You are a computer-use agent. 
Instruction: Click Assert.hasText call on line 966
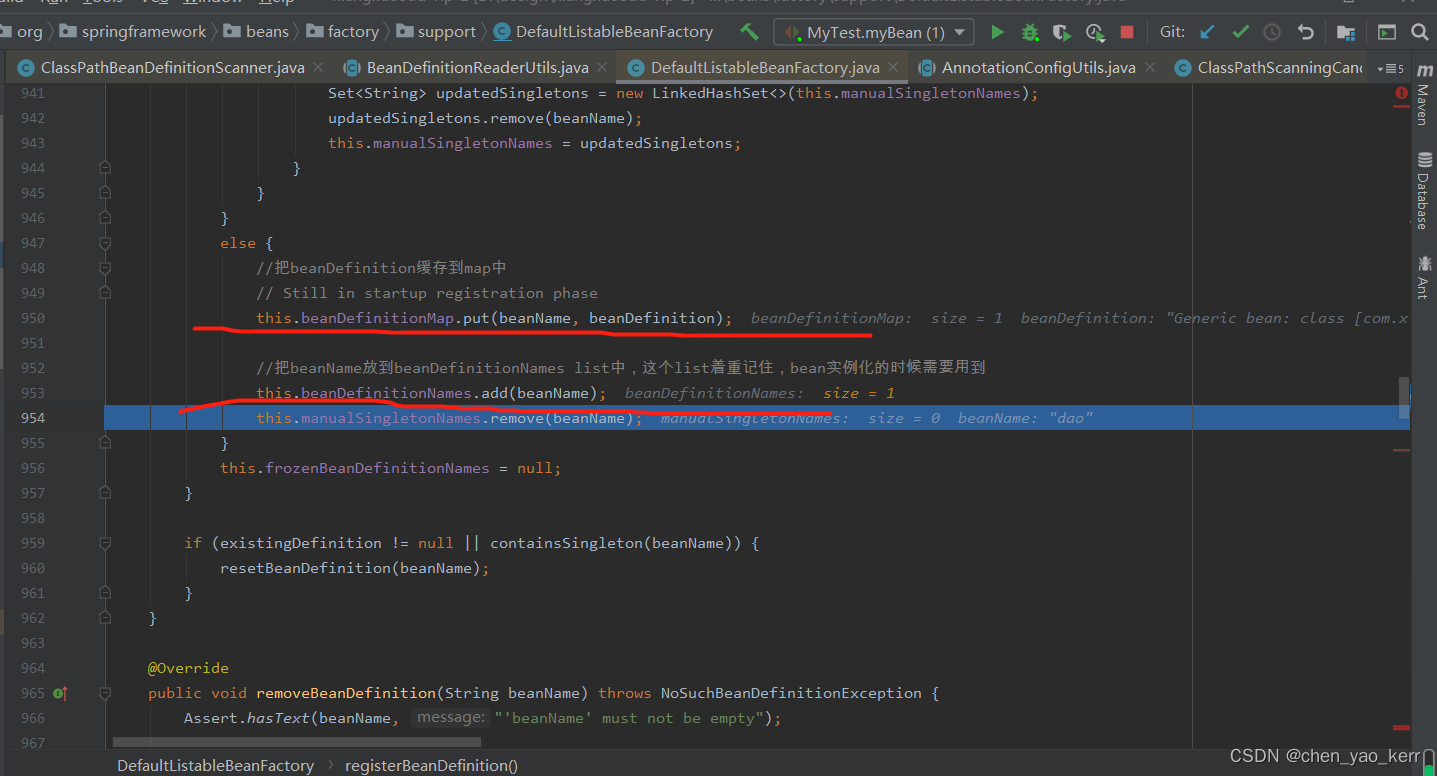(247, 718)
